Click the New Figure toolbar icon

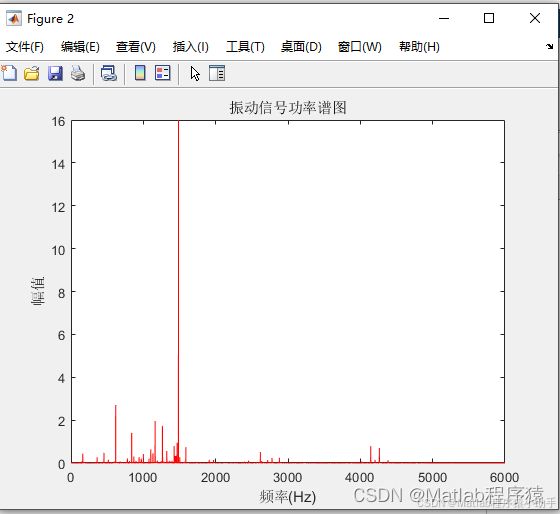coord(9,73)
